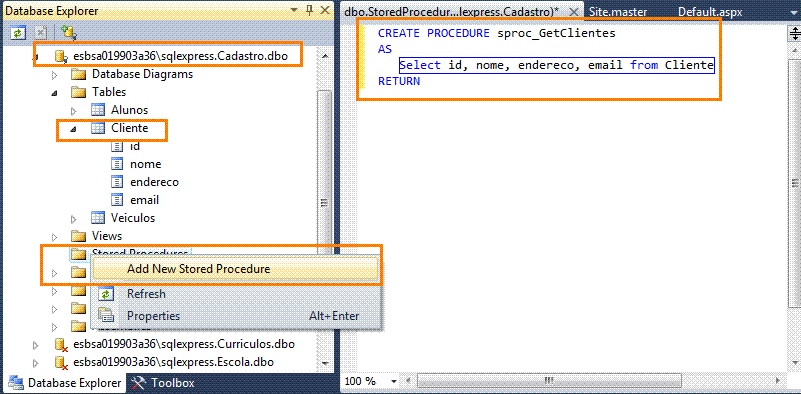Click the Veiculos table icon
This screenshot has height=394, width=801.
98,218
